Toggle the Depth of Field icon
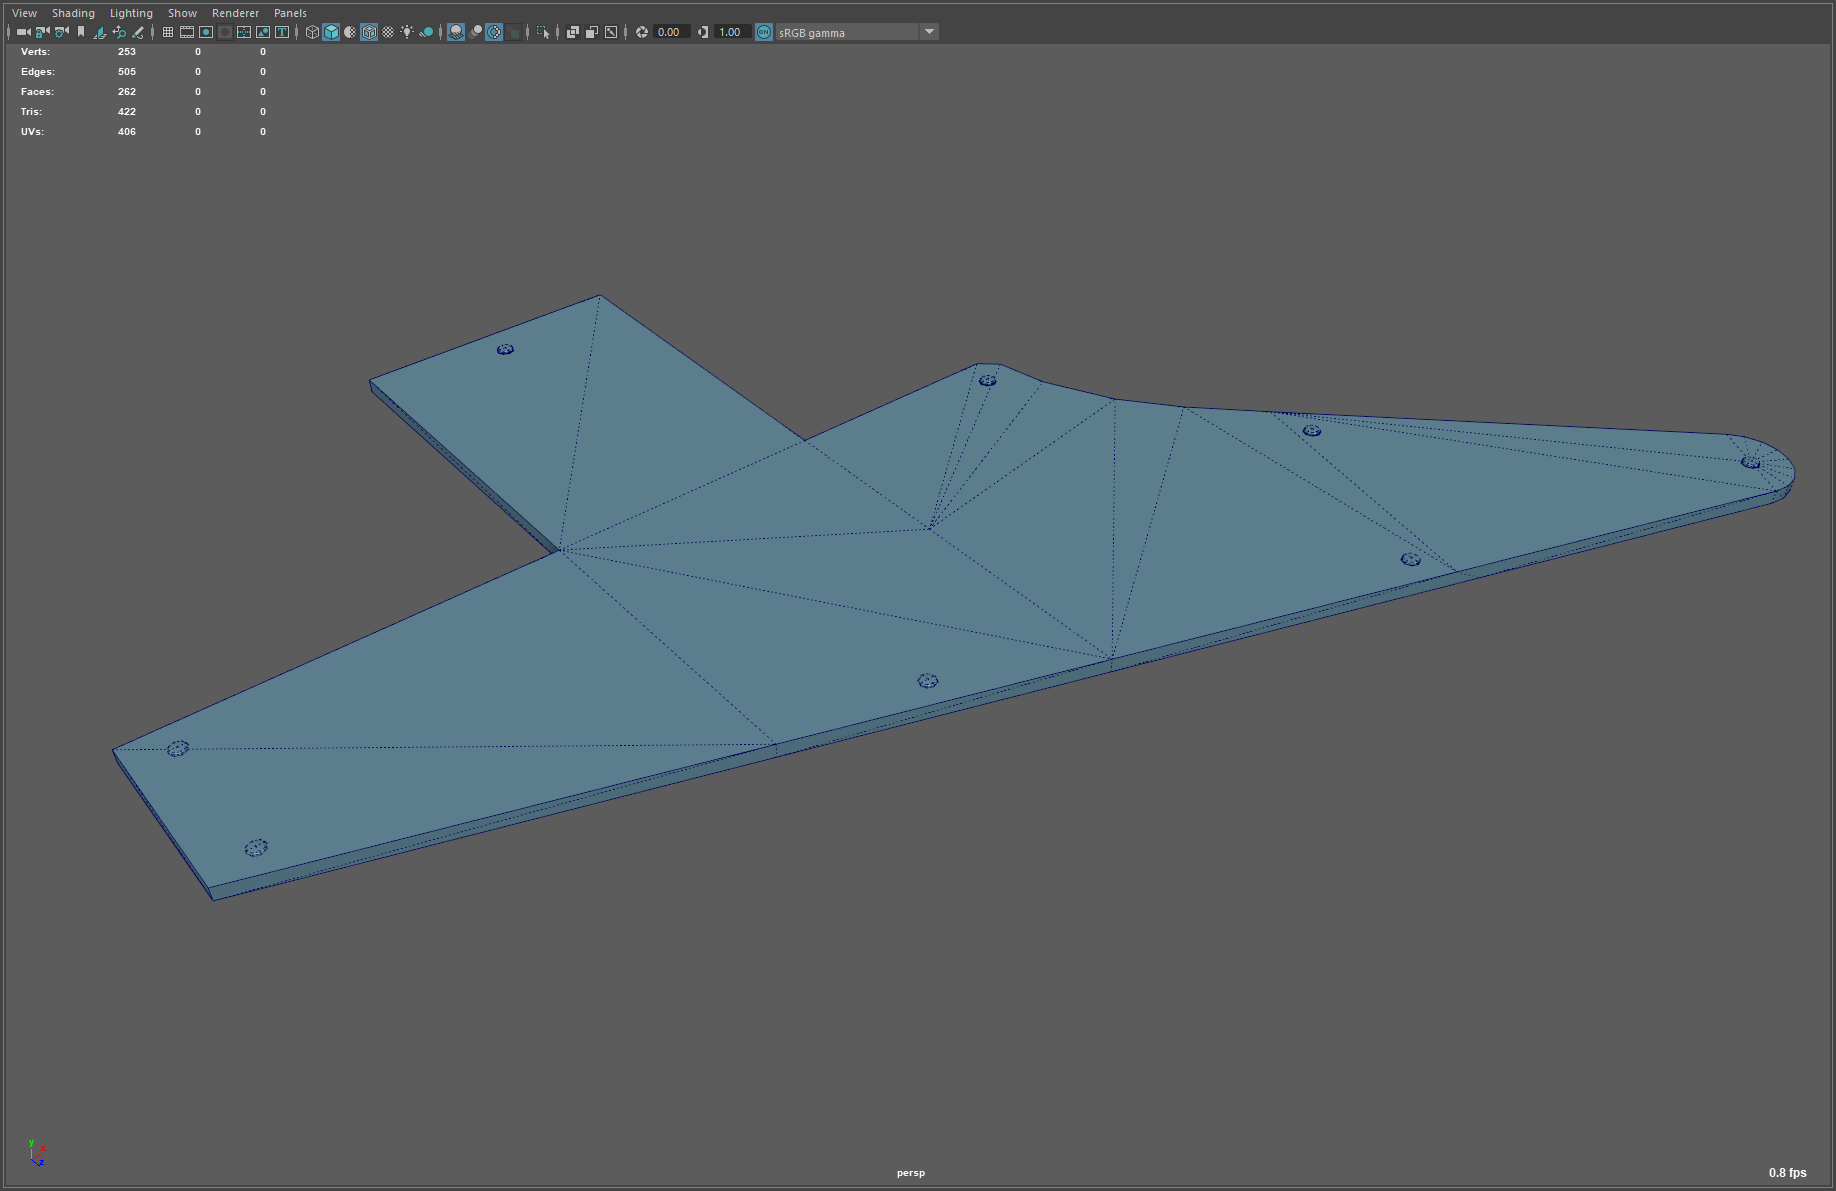The height and width of the screenshot is (1191, 1836). 514,32
